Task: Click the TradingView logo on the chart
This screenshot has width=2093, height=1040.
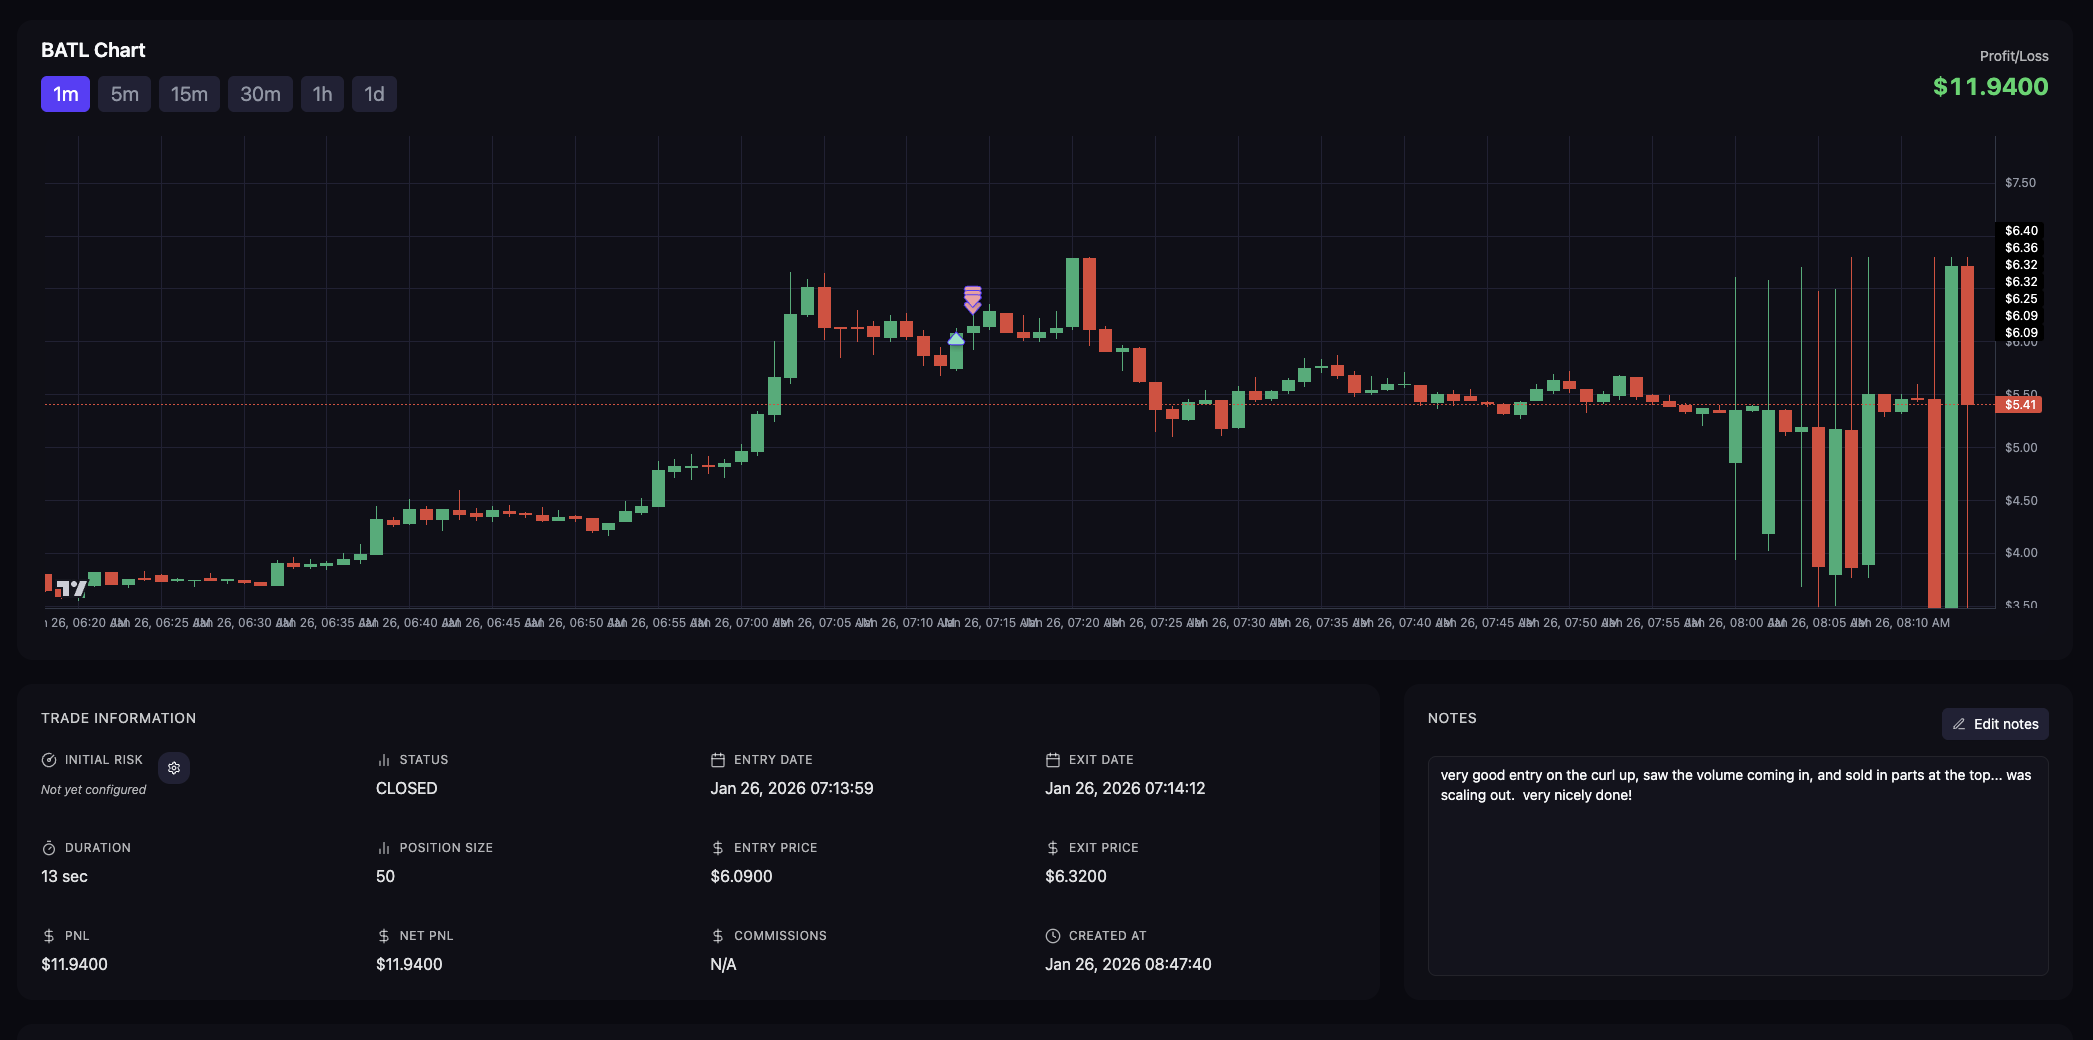Action: 71,589
